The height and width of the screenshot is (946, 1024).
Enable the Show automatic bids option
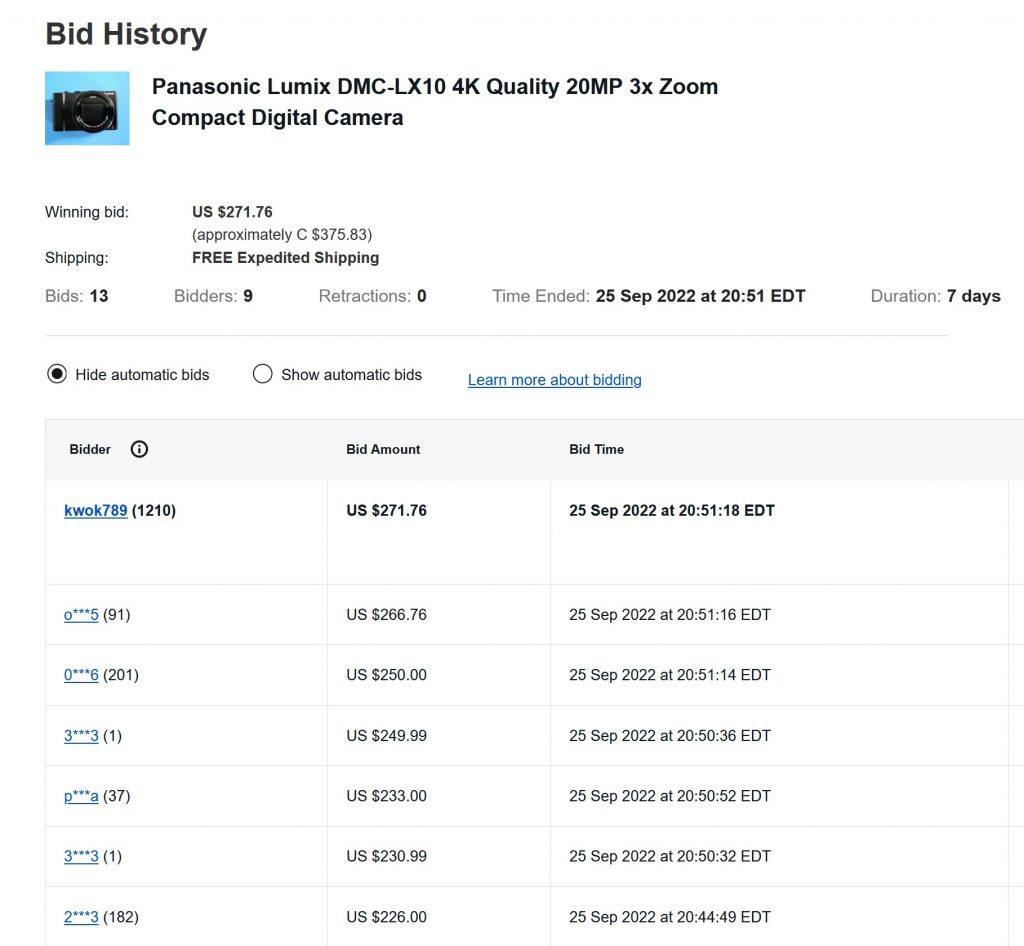click(x=263, y=375)
